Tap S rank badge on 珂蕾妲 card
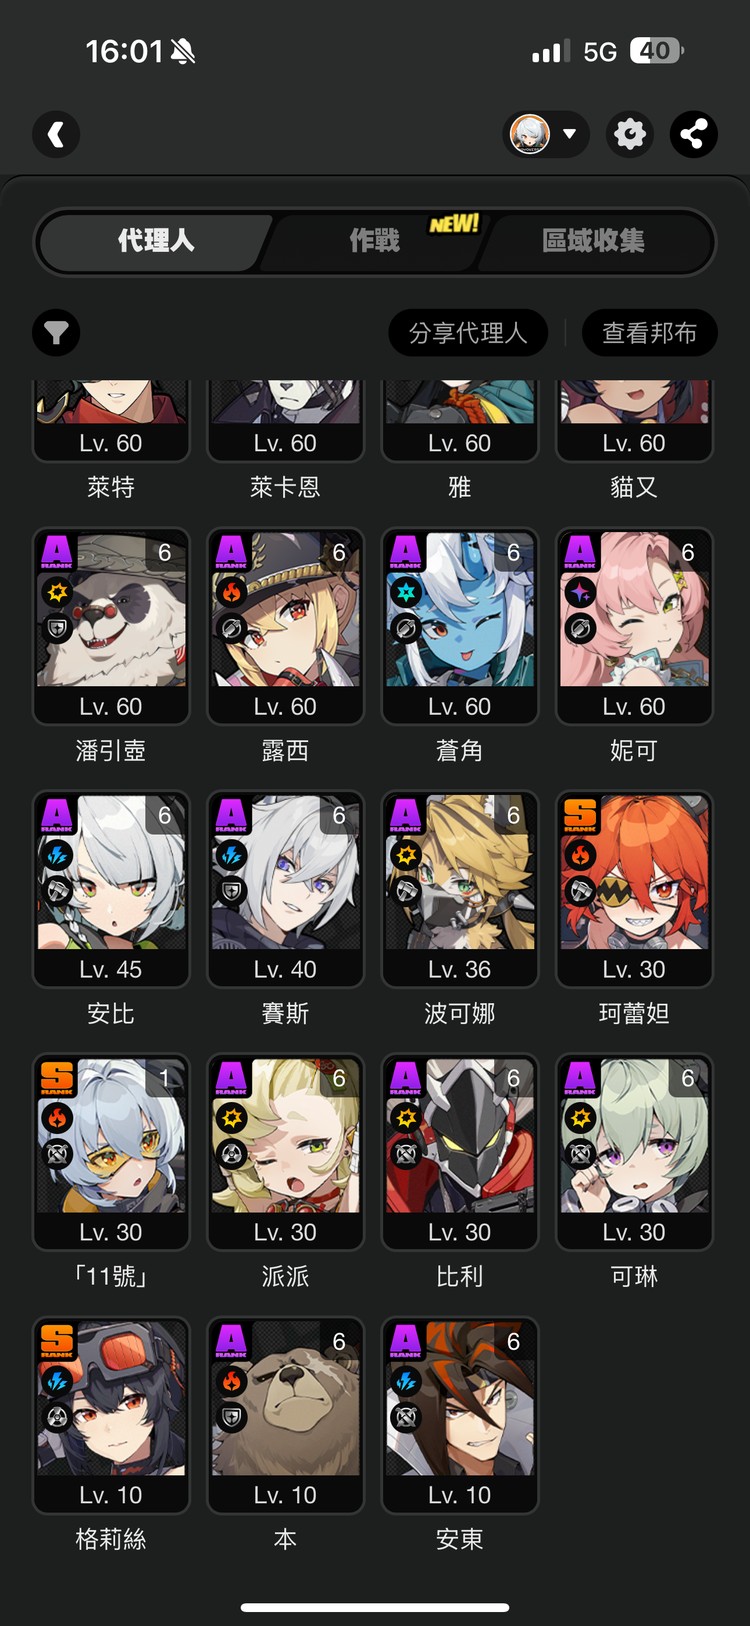The image size is (750, 1626). (x=580, y=815)
